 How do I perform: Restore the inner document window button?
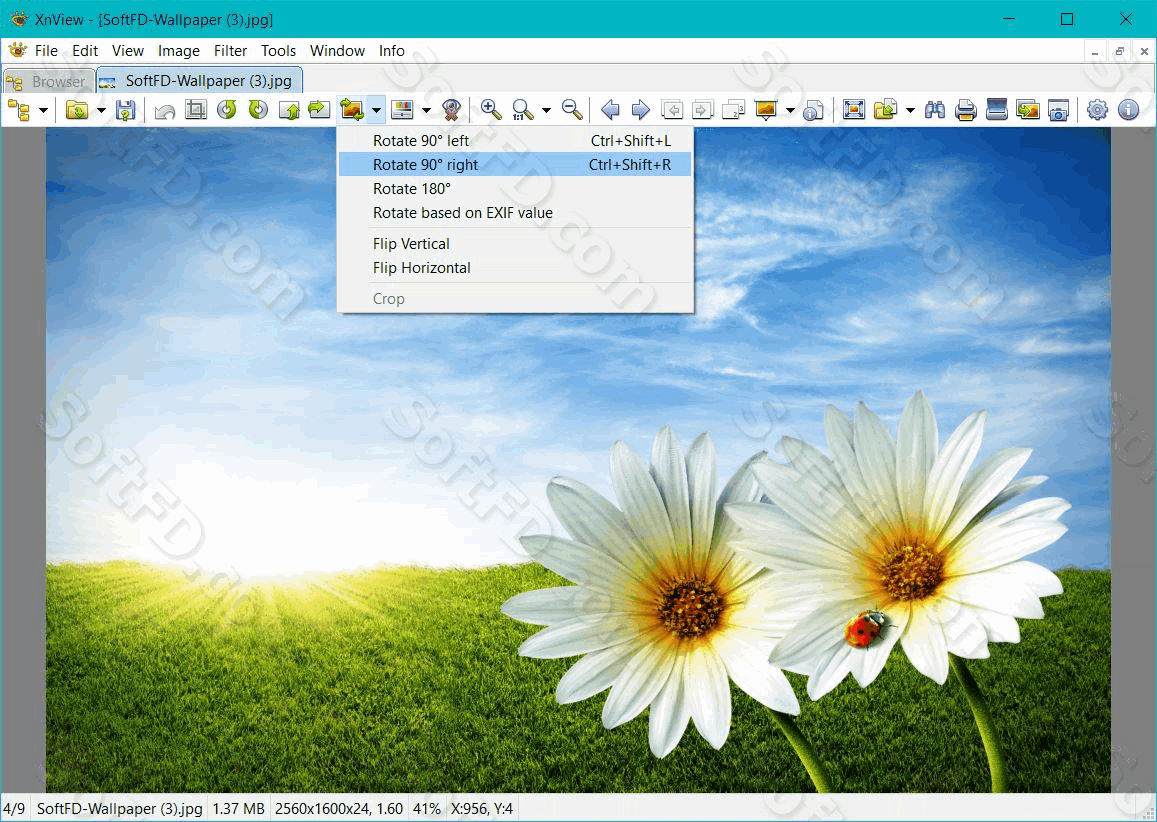[x=1119, y=51]
